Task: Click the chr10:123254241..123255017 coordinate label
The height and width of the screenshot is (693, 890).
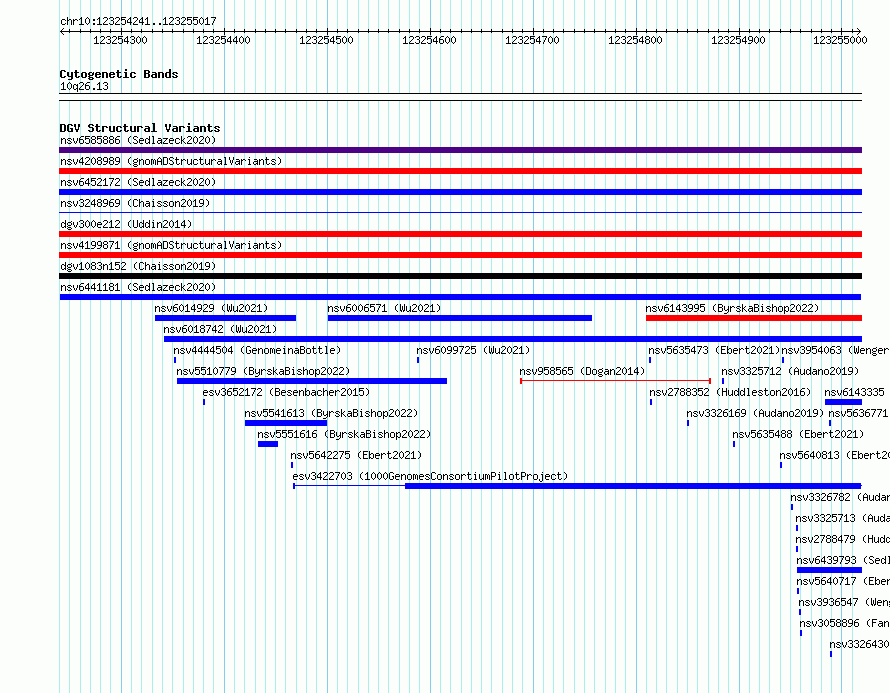Action: (x=138, y=22)
